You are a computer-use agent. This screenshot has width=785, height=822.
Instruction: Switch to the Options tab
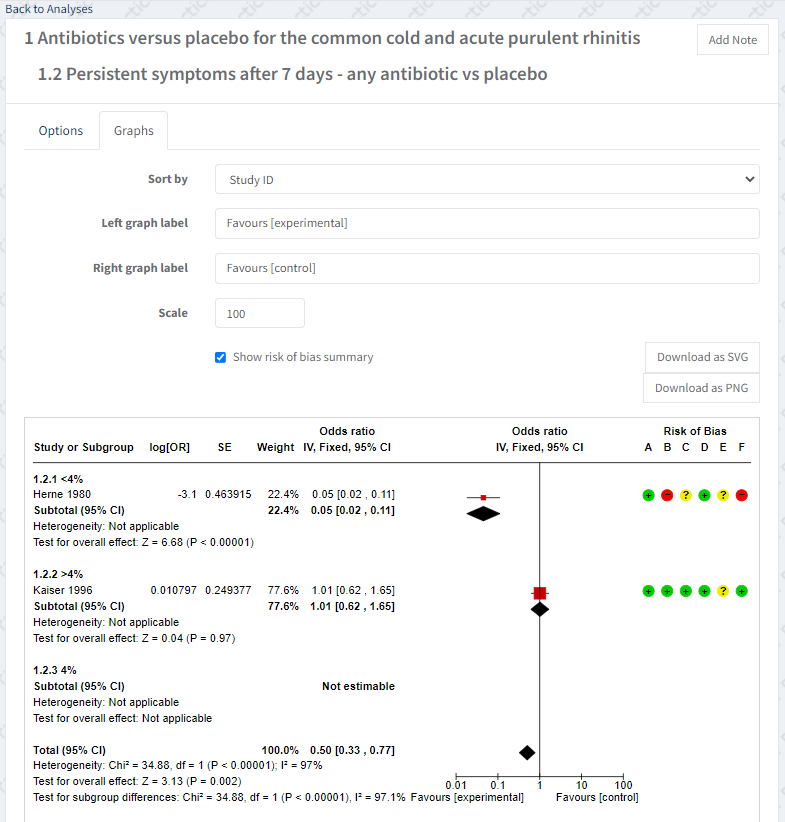point(61,131)
